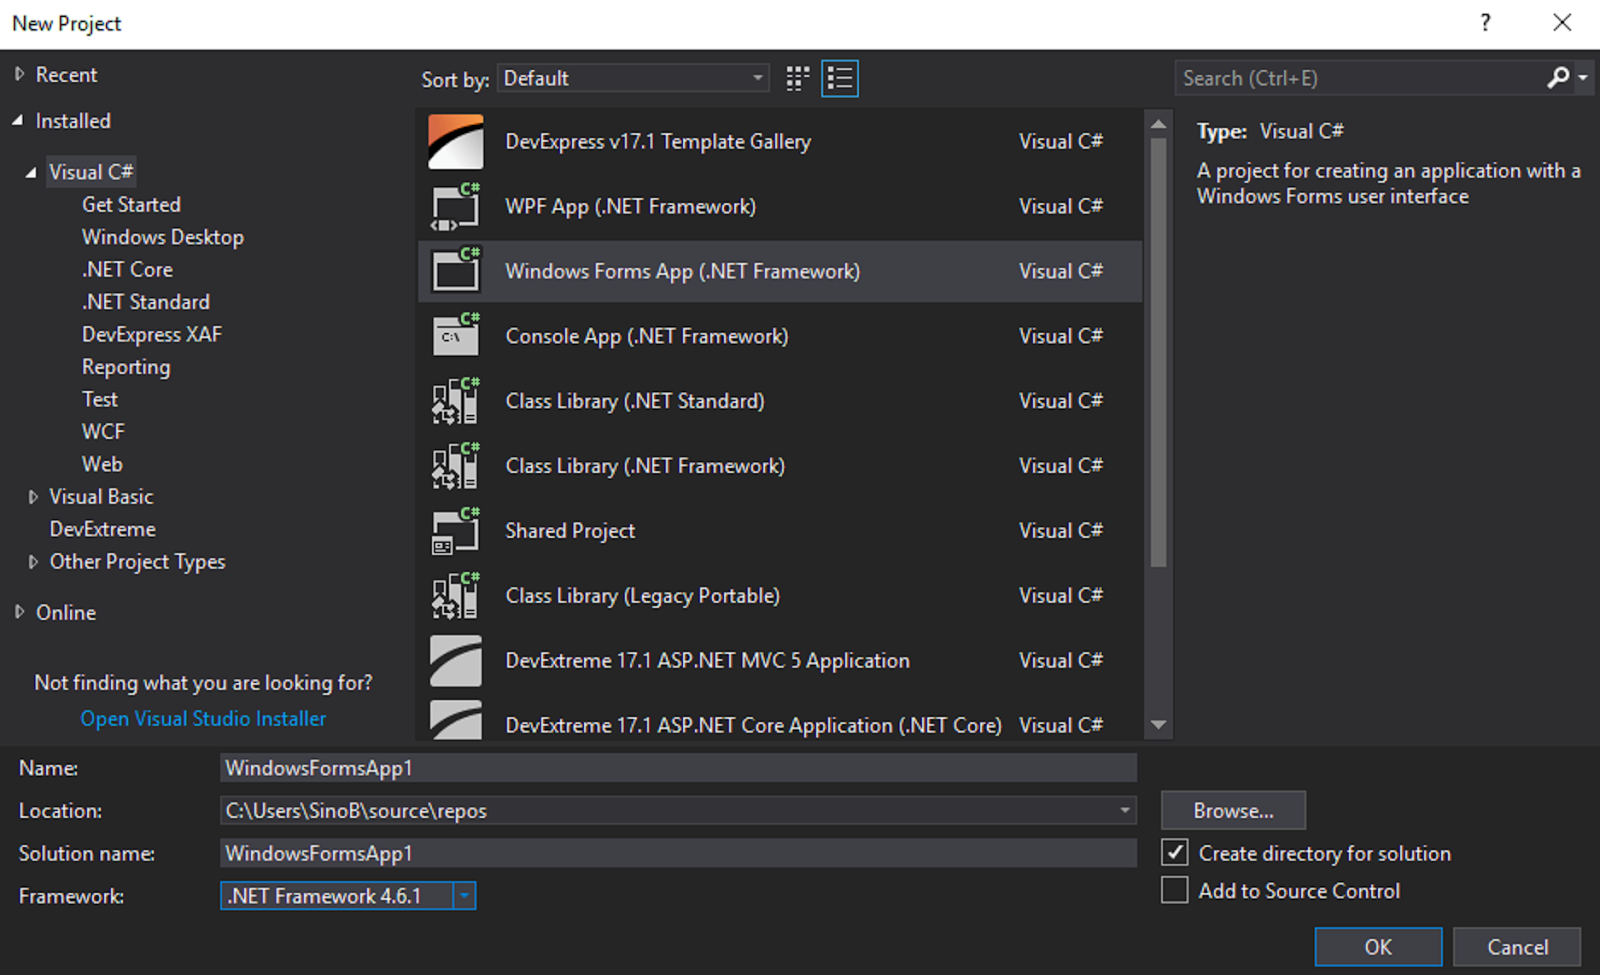The image size is (1600, 975).
Task: Click the DevExpress v17.1 Template Gallery icon
Action: [x=455, y=141]
